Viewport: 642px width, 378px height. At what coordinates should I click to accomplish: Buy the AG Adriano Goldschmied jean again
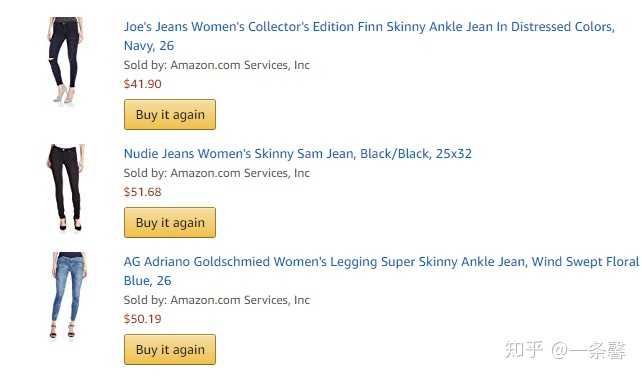(170, 350)
